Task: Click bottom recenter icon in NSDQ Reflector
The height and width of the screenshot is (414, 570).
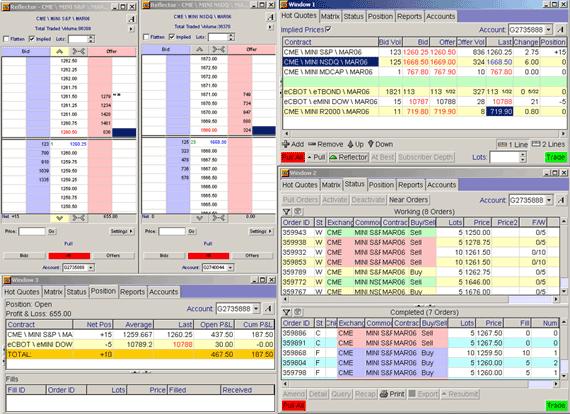Action: (218, 218)
